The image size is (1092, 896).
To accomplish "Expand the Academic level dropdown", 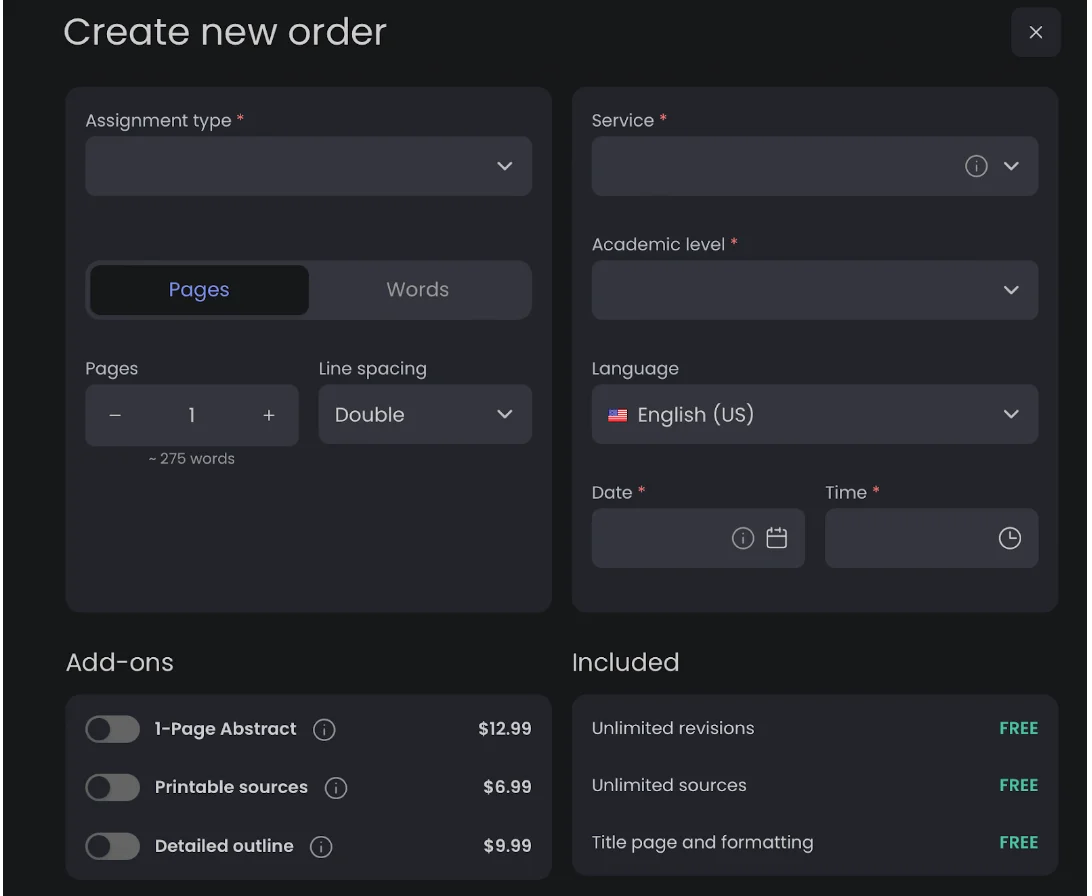I will (815, 290).
